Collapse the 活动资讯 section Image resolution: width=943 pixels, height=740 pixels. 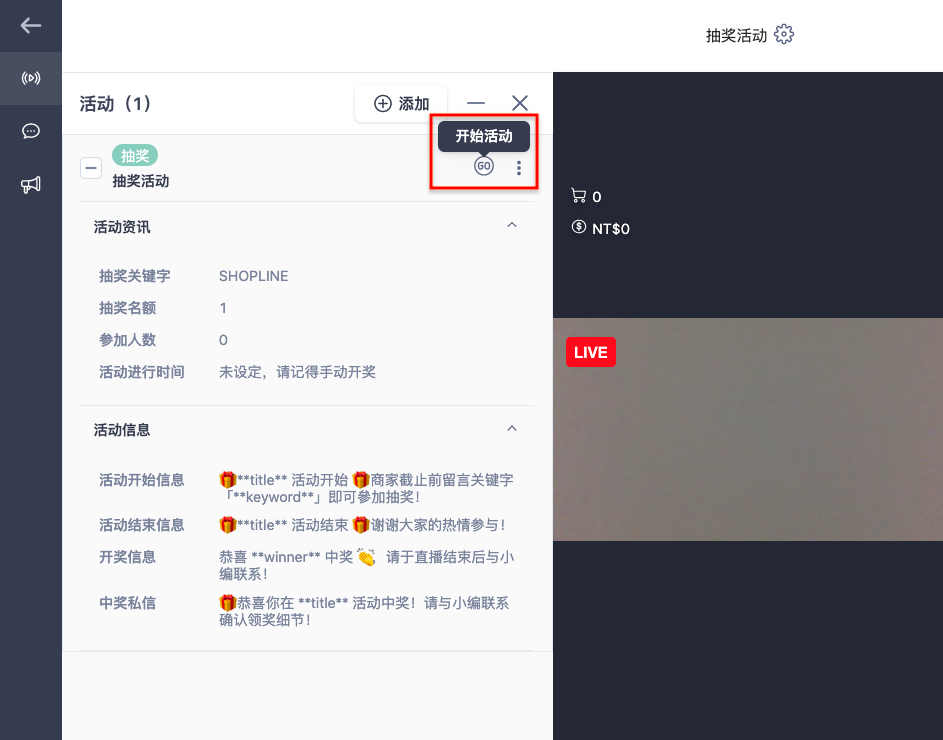coord(512,225)
